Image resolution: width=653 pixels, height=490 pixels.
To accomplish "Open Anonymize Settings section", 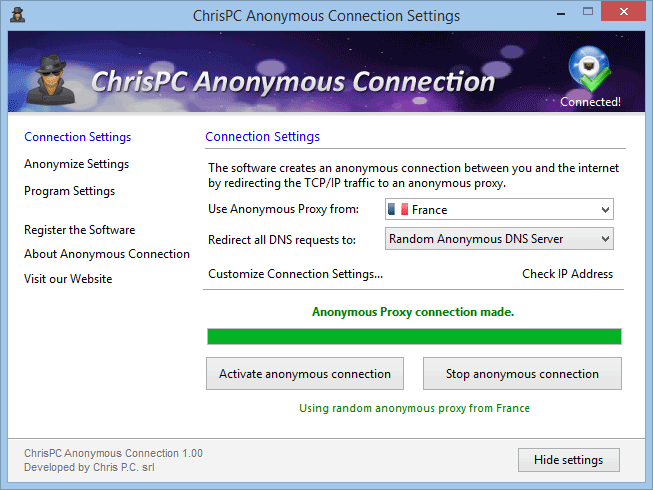I will [x=76, y=164].
